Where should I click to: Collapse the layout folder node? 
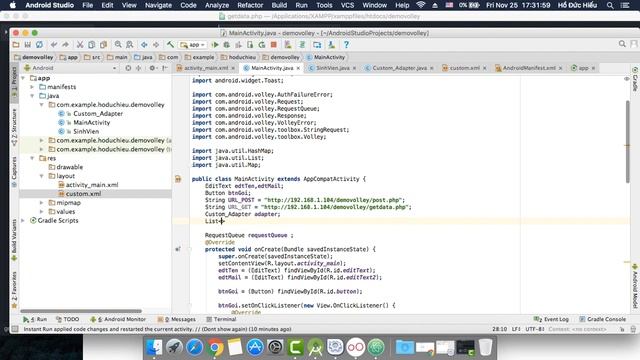(x=41, y=176)
